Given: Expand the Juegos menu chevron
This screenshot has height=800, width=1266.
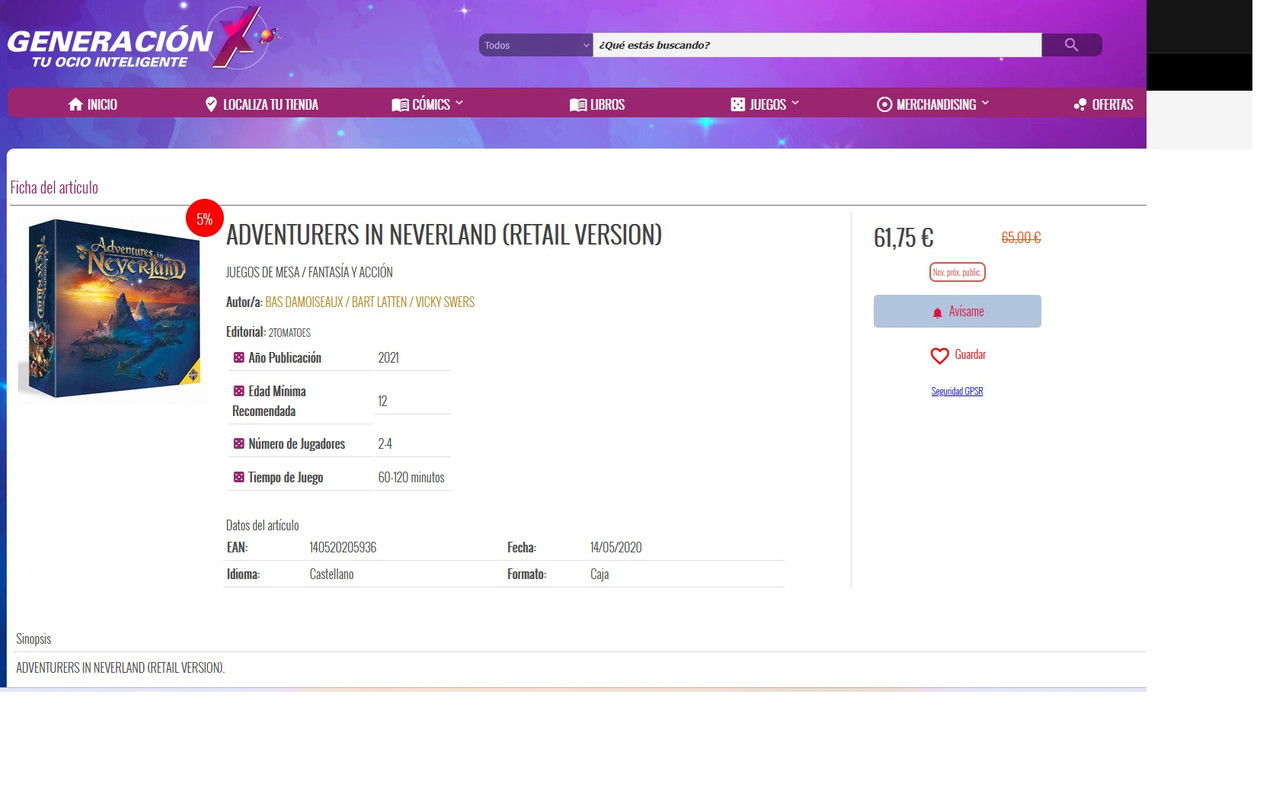Looking at the screenshot, I should point(795,103).
